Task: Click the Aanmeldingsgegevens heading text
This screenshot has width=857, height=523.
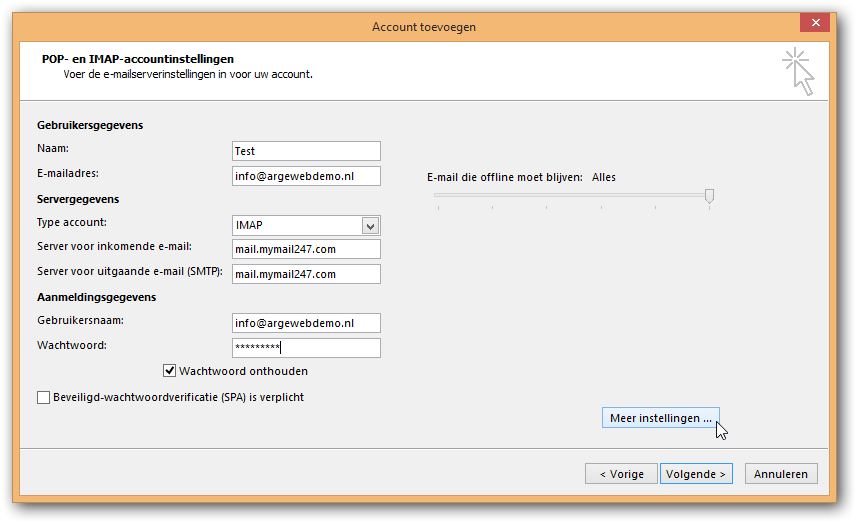Action: [97, 297]
